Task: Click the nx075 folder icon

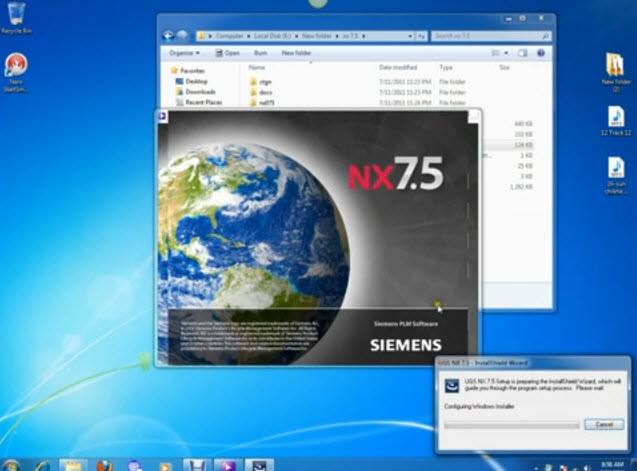Action: [x=254, y=103]
